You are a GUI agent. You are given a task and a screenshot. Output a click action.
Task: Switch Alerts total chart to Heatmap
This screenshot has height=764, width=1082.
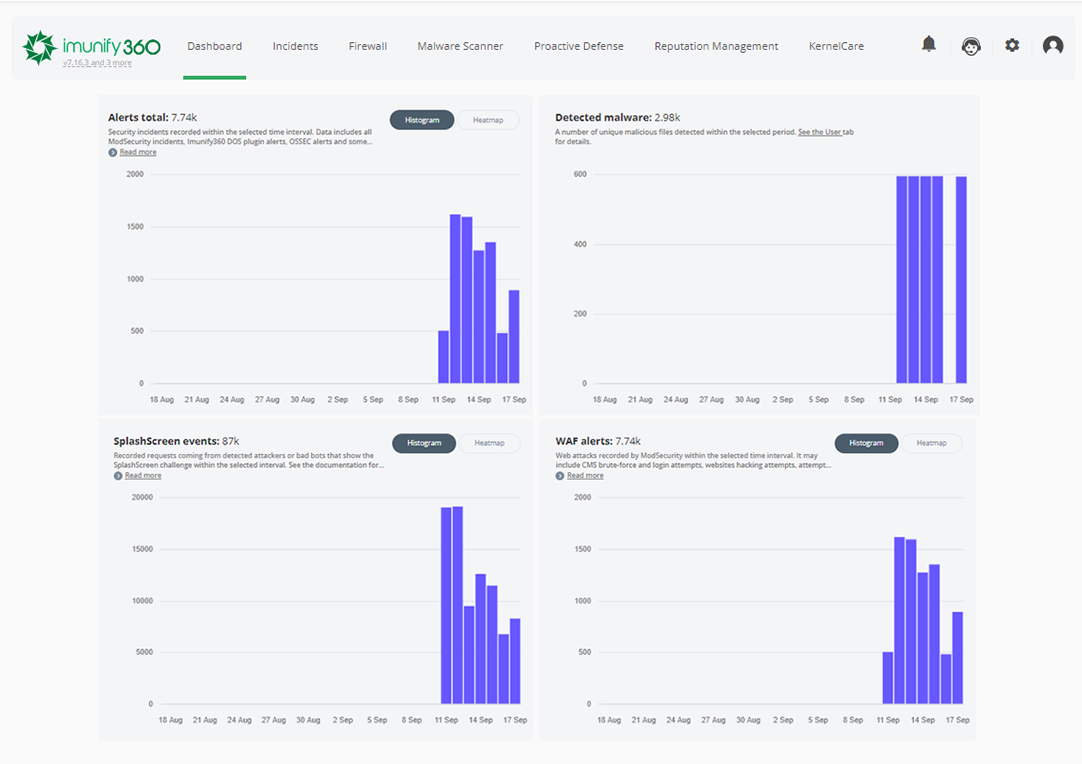pos(488,120)
